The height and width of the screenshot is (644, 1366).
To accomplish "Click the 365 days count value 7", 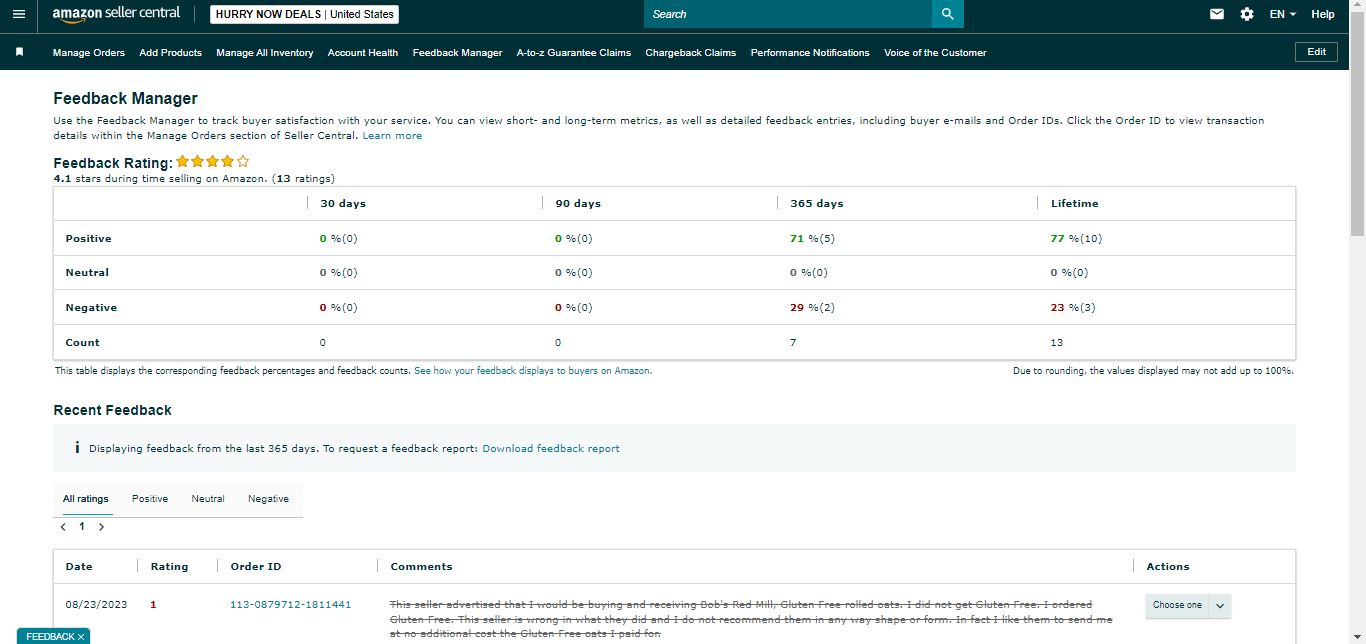I will 793,342.
